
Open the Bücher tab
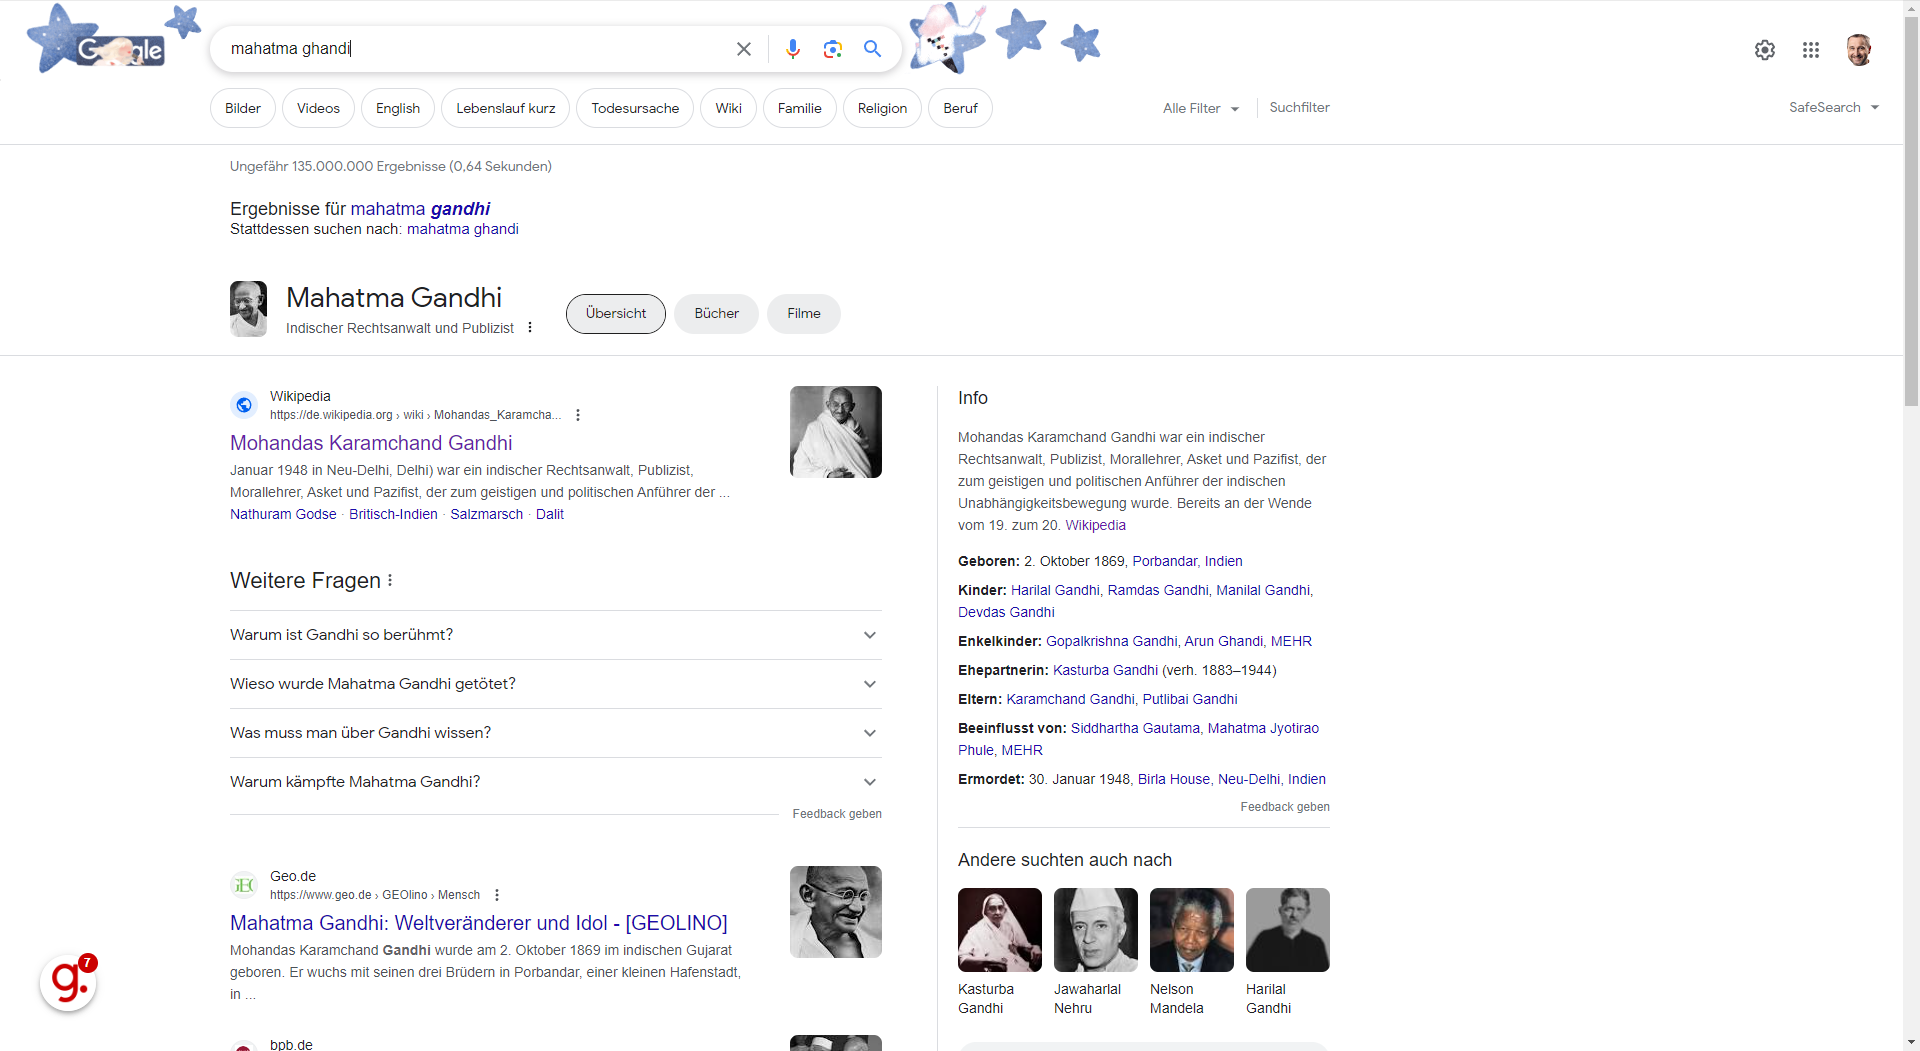[717, 314]
